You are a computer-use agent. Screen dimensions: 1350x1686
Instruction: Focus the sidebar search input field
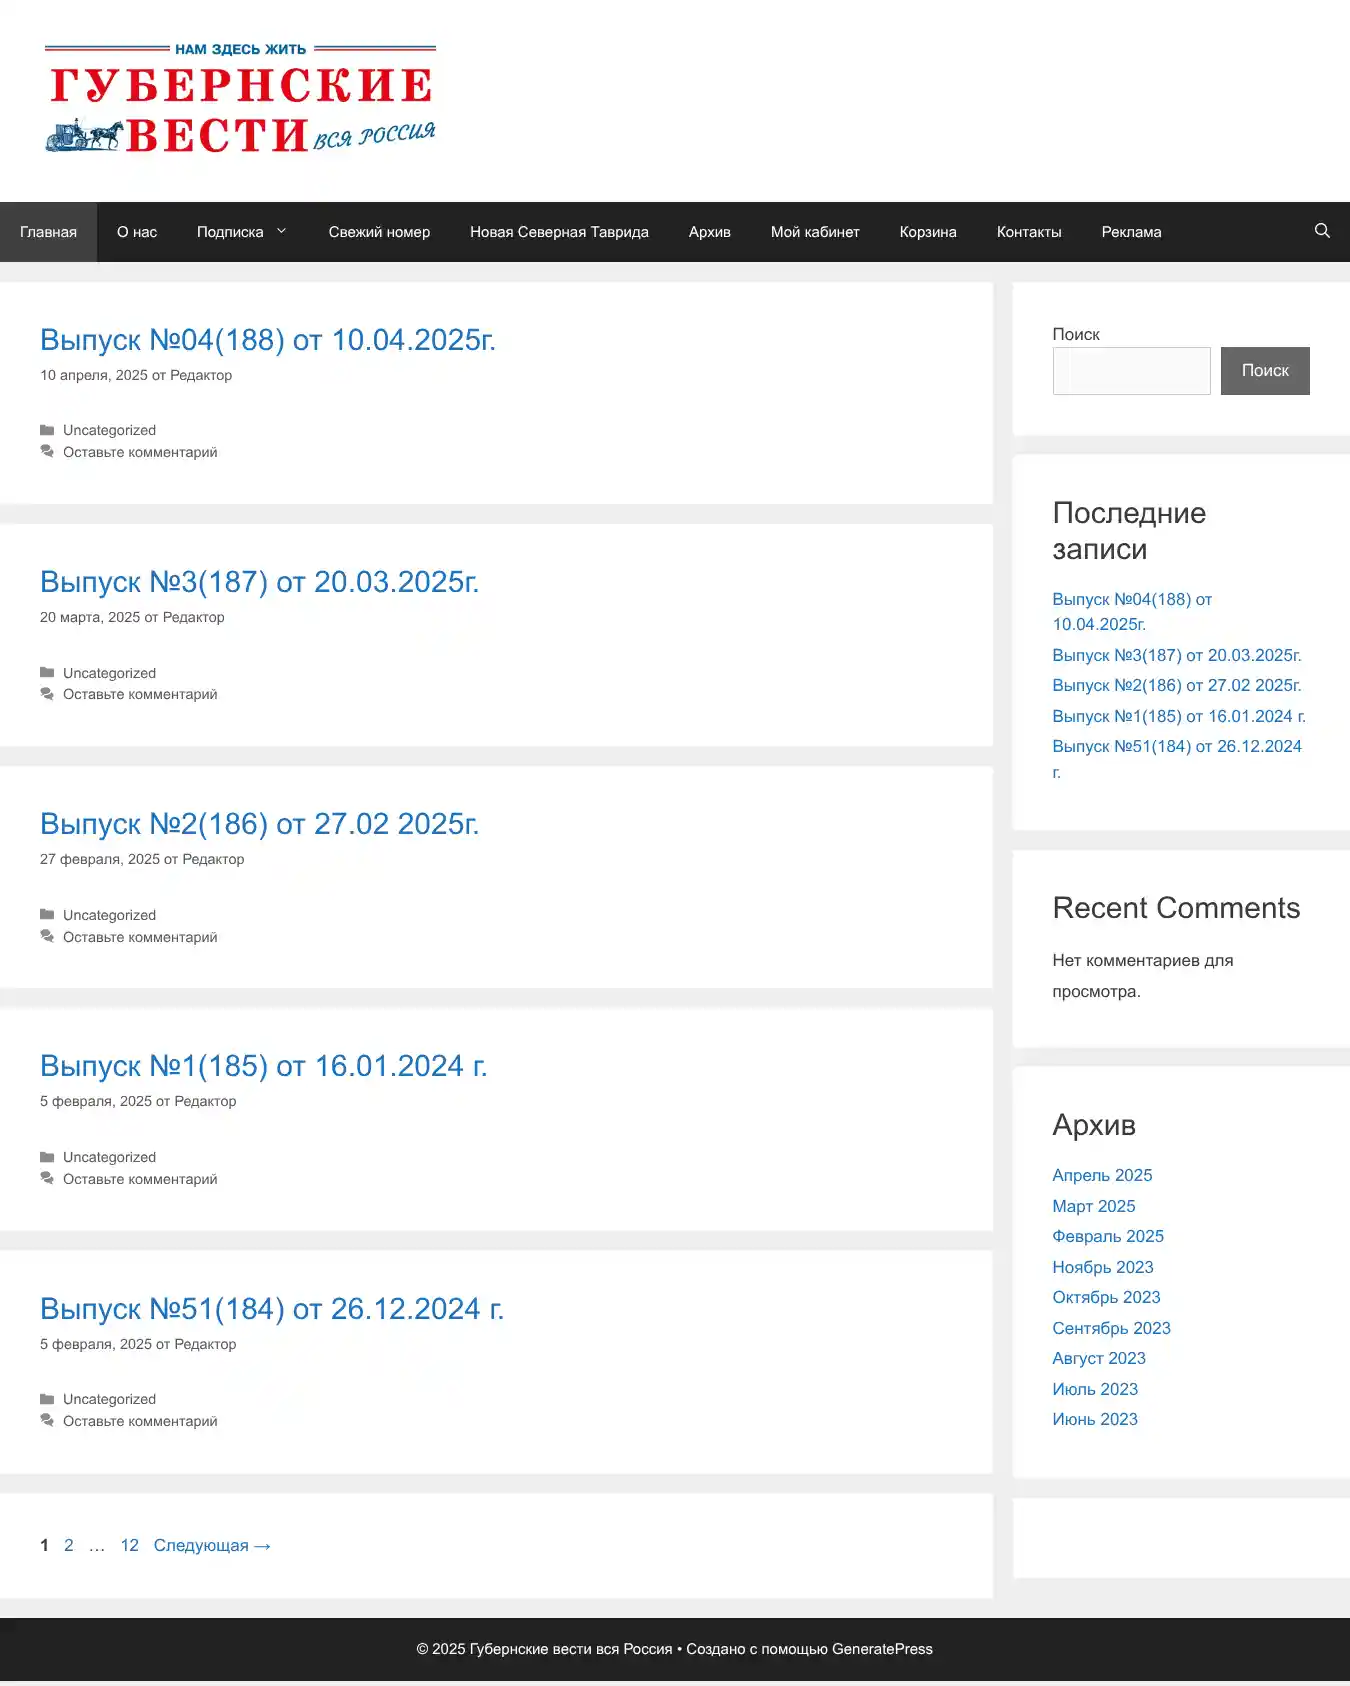click(x=1131, y=371)
